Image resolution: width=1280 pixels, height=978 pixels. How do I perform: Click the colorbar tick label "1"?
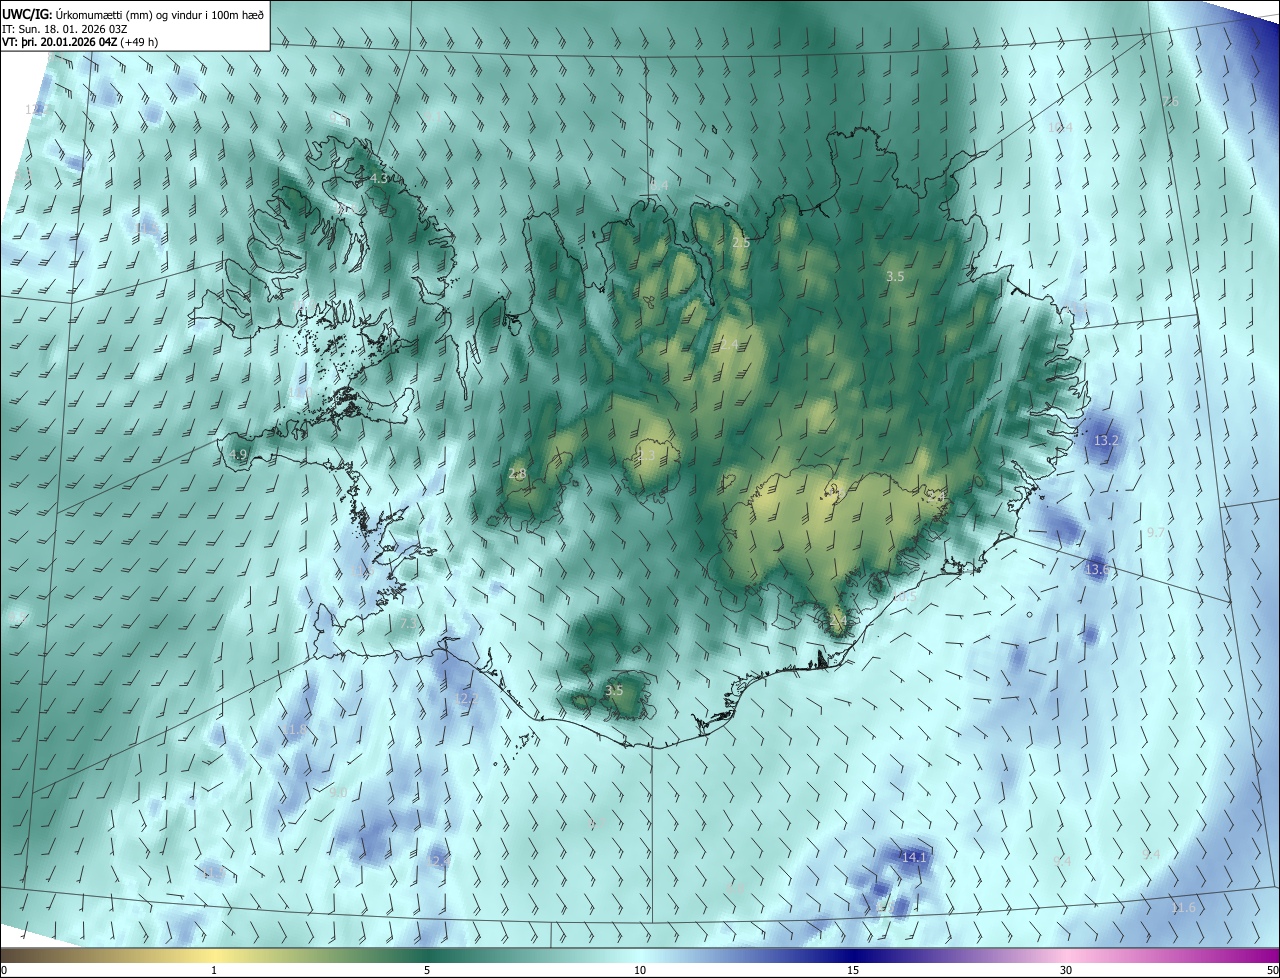click(x=214, y=971)
